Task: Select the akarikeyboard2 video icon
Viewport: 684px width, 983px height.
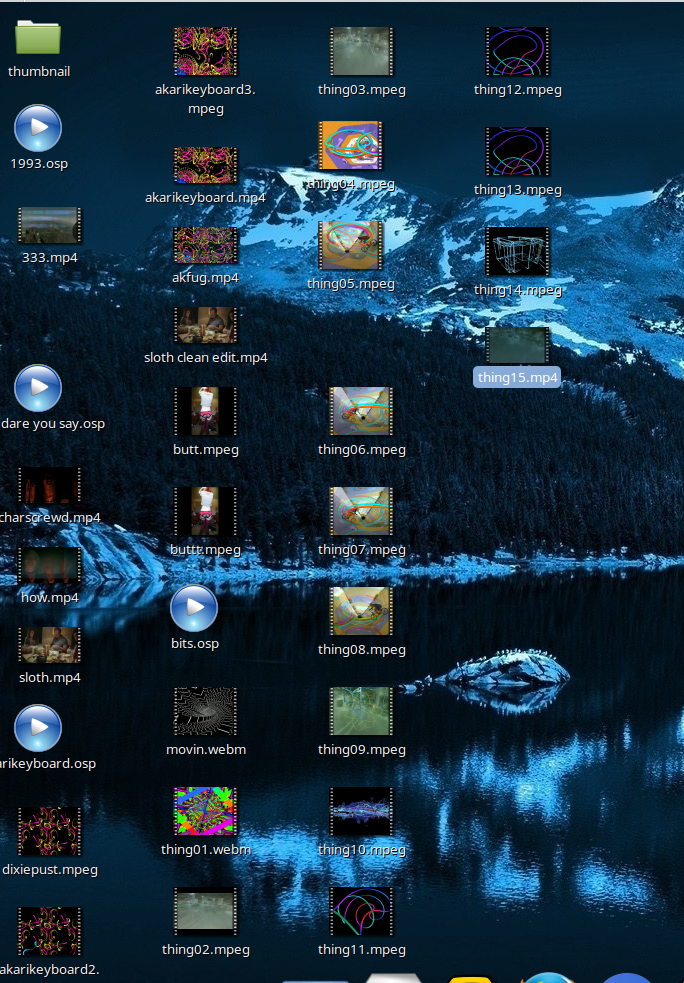Action: (50, 931)
